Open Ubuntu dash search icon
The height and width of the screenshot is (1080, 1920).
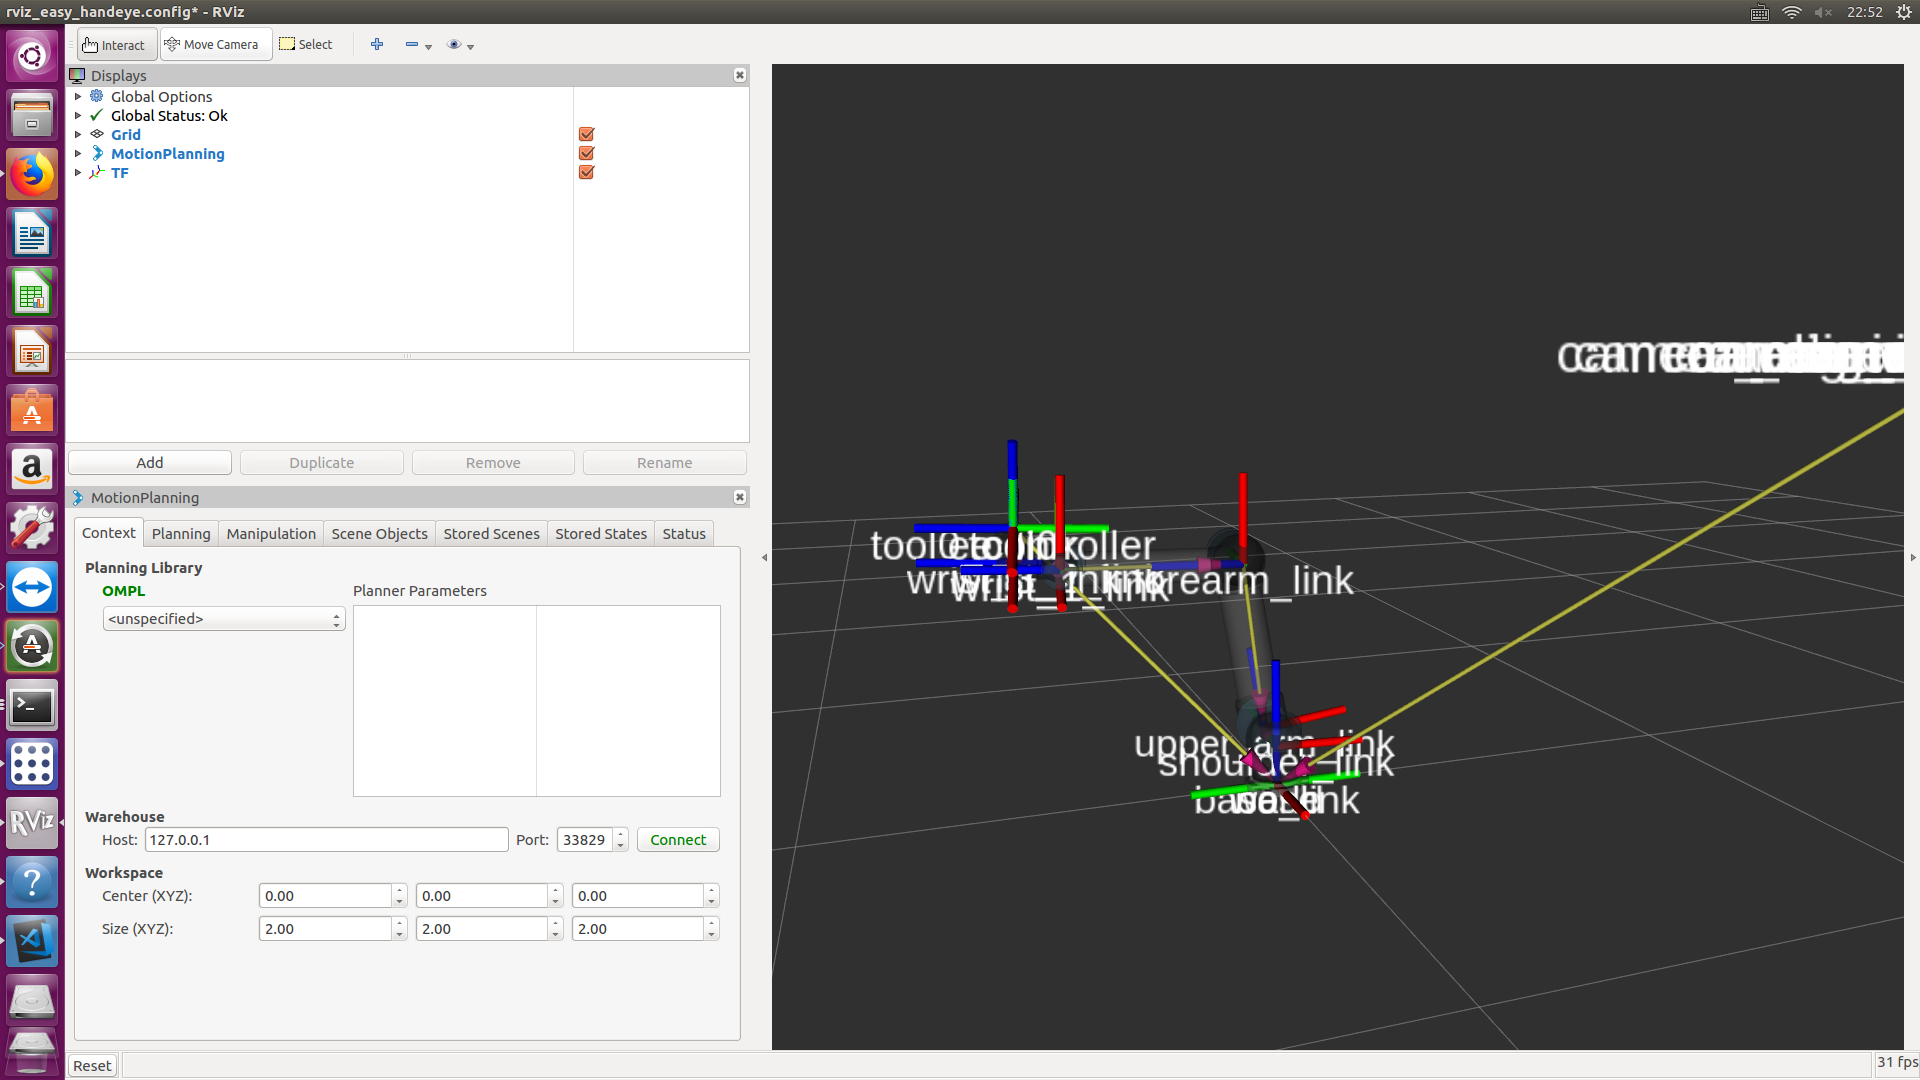[32, 55]
